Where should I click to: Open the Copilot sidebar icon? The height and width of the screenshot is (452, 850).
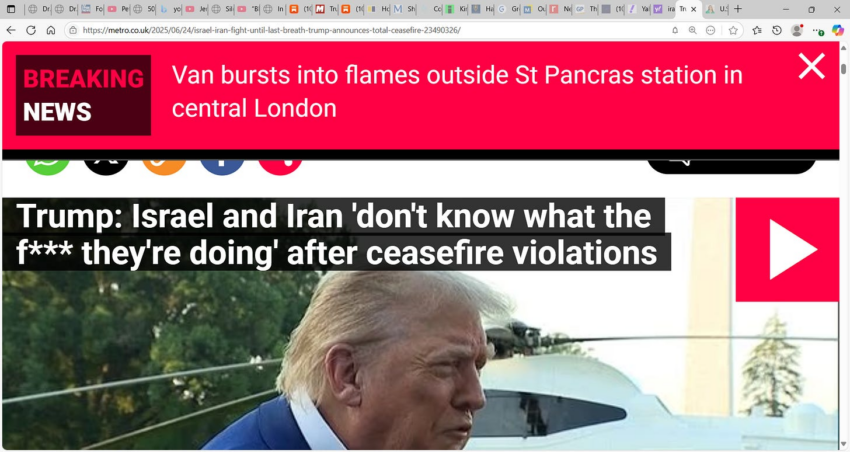pos(838,30)
